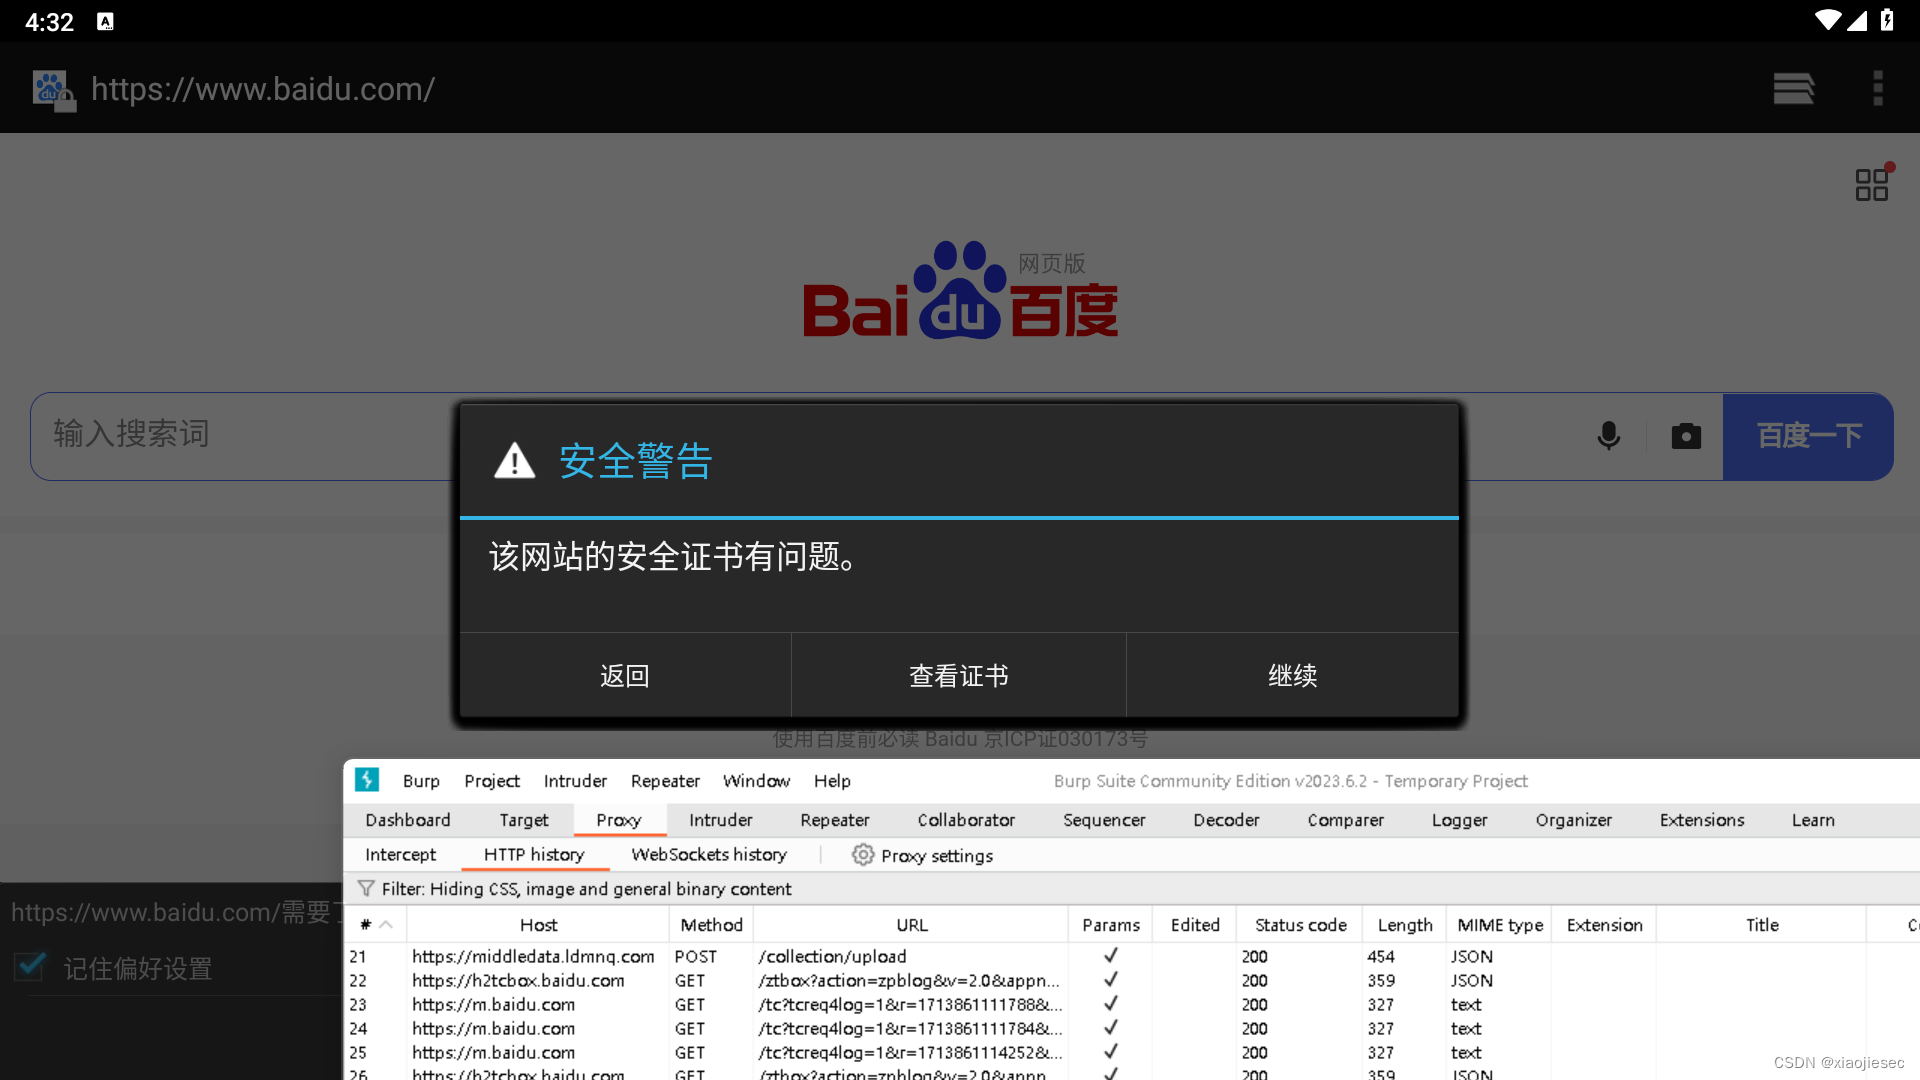The width and height of the screenshot is (1920, 1080).
Task: Open the Burp menu
Action: coord(421,781)
